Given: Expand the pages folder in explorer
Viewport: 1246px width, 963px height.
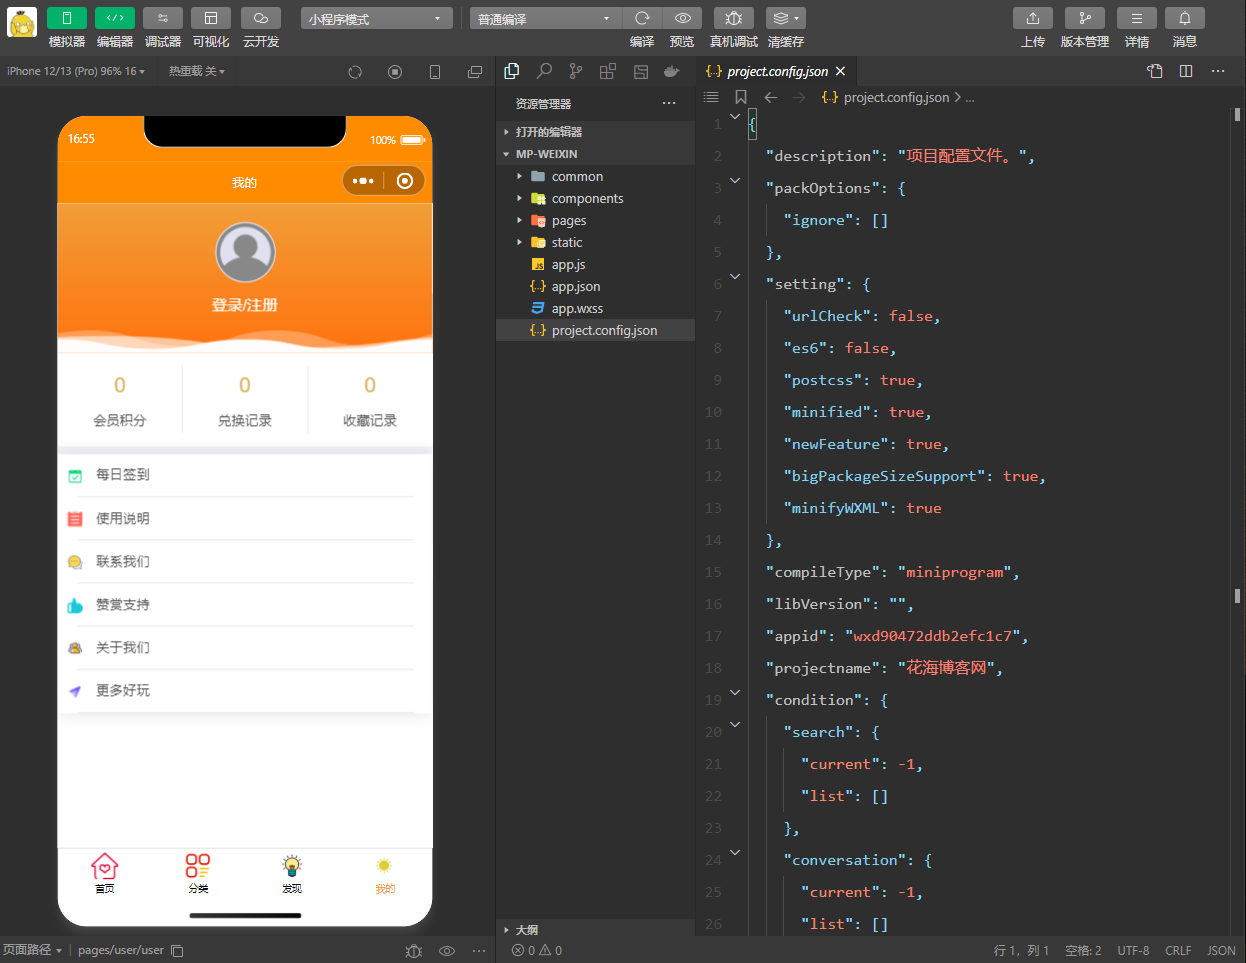Looking at the screenshot, I should tap(568, 221).
